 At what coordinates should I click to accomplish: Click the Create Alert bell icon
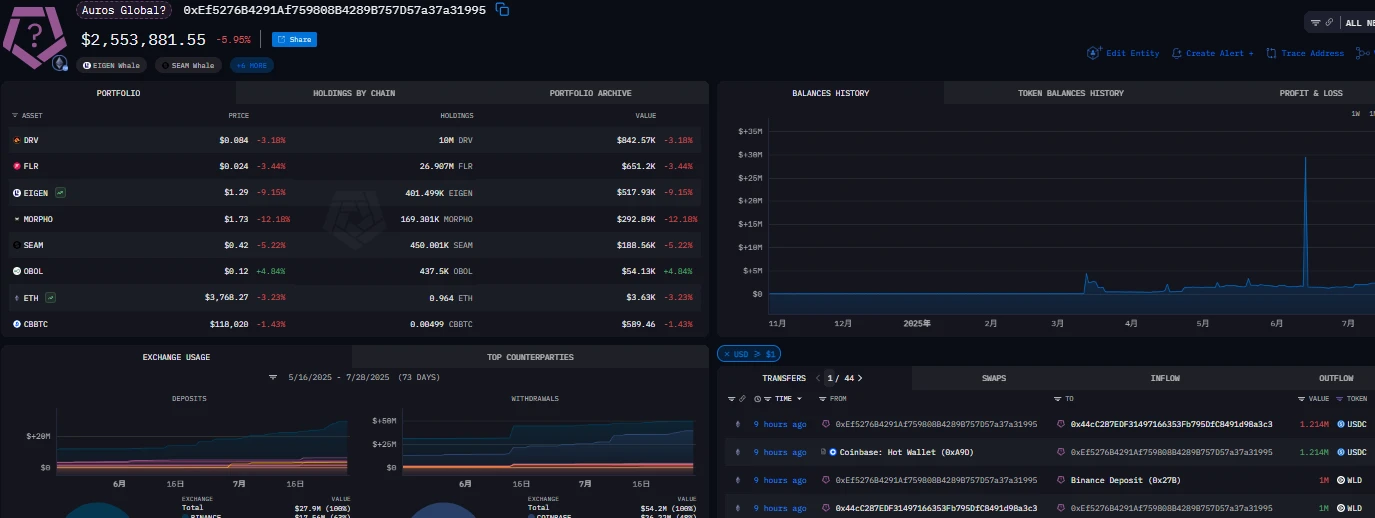[x=1177, y=53]
